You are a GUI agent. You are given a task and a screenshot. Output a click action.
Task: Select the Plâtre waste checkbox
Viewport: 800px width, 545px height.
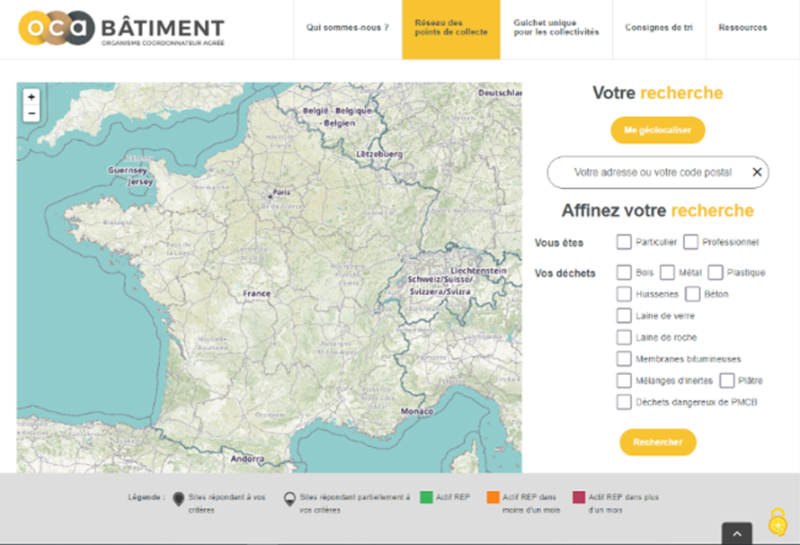point(727,380)
